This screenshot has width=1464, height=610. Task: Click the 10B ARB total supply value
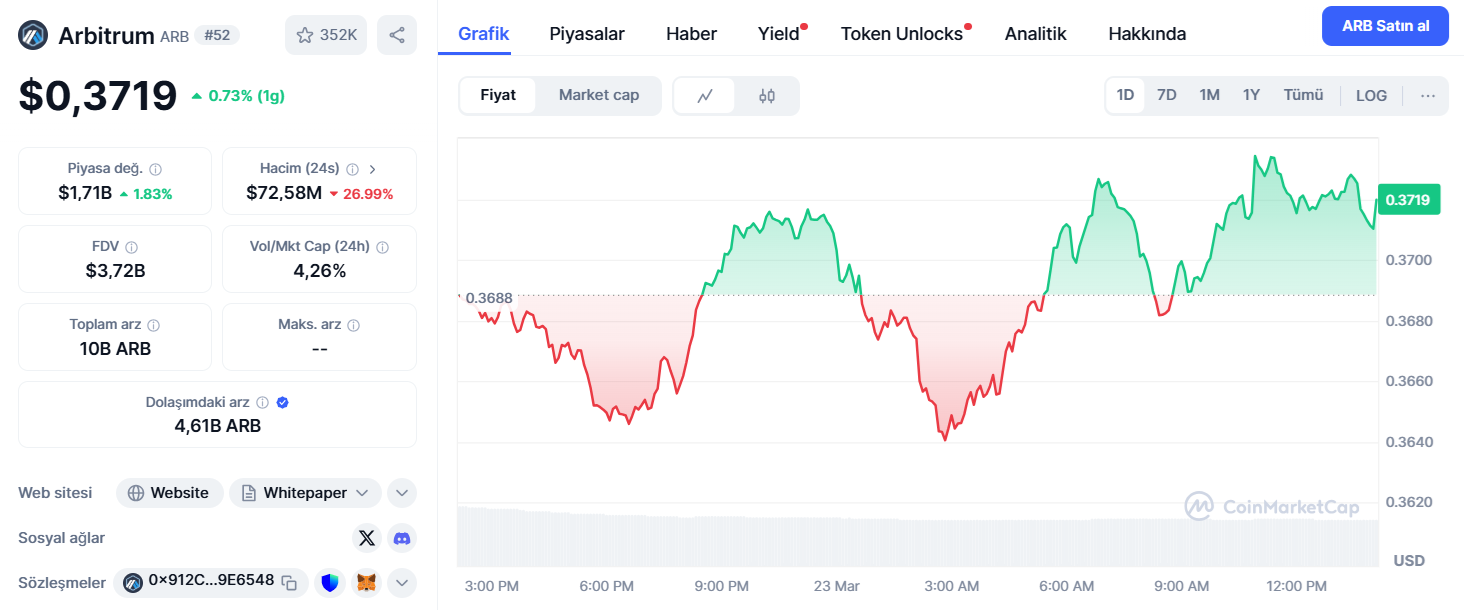point(116,349)
